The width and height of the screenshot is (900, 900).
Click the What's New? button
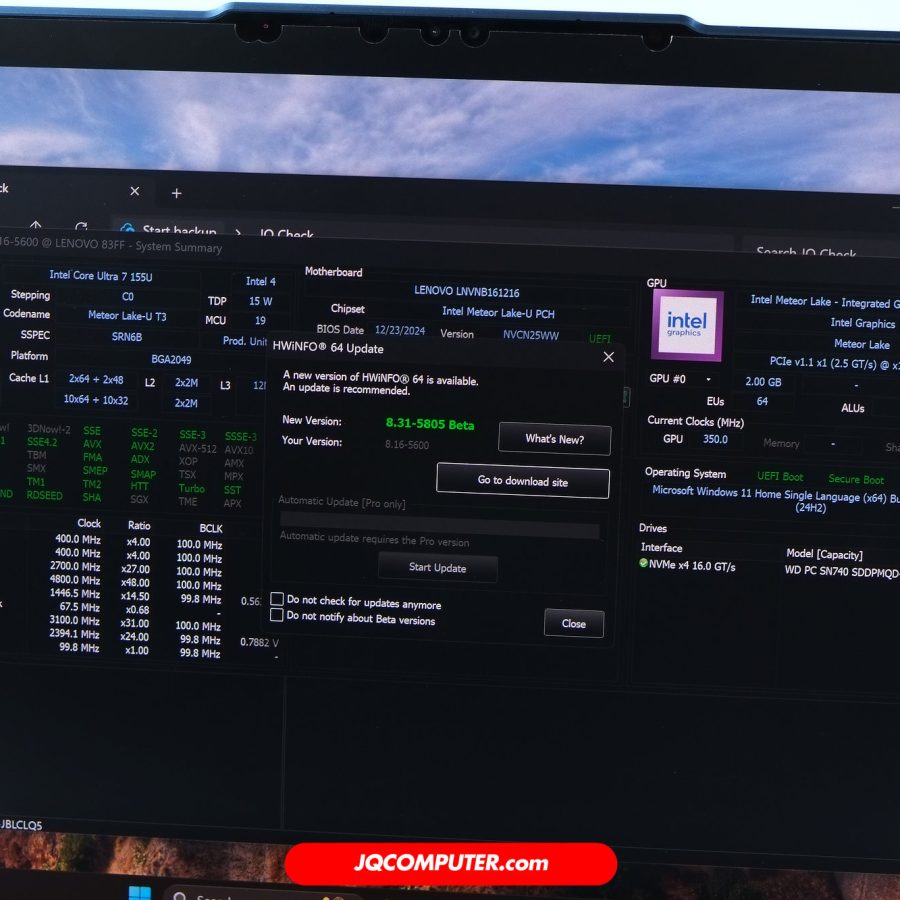[554, 439]
